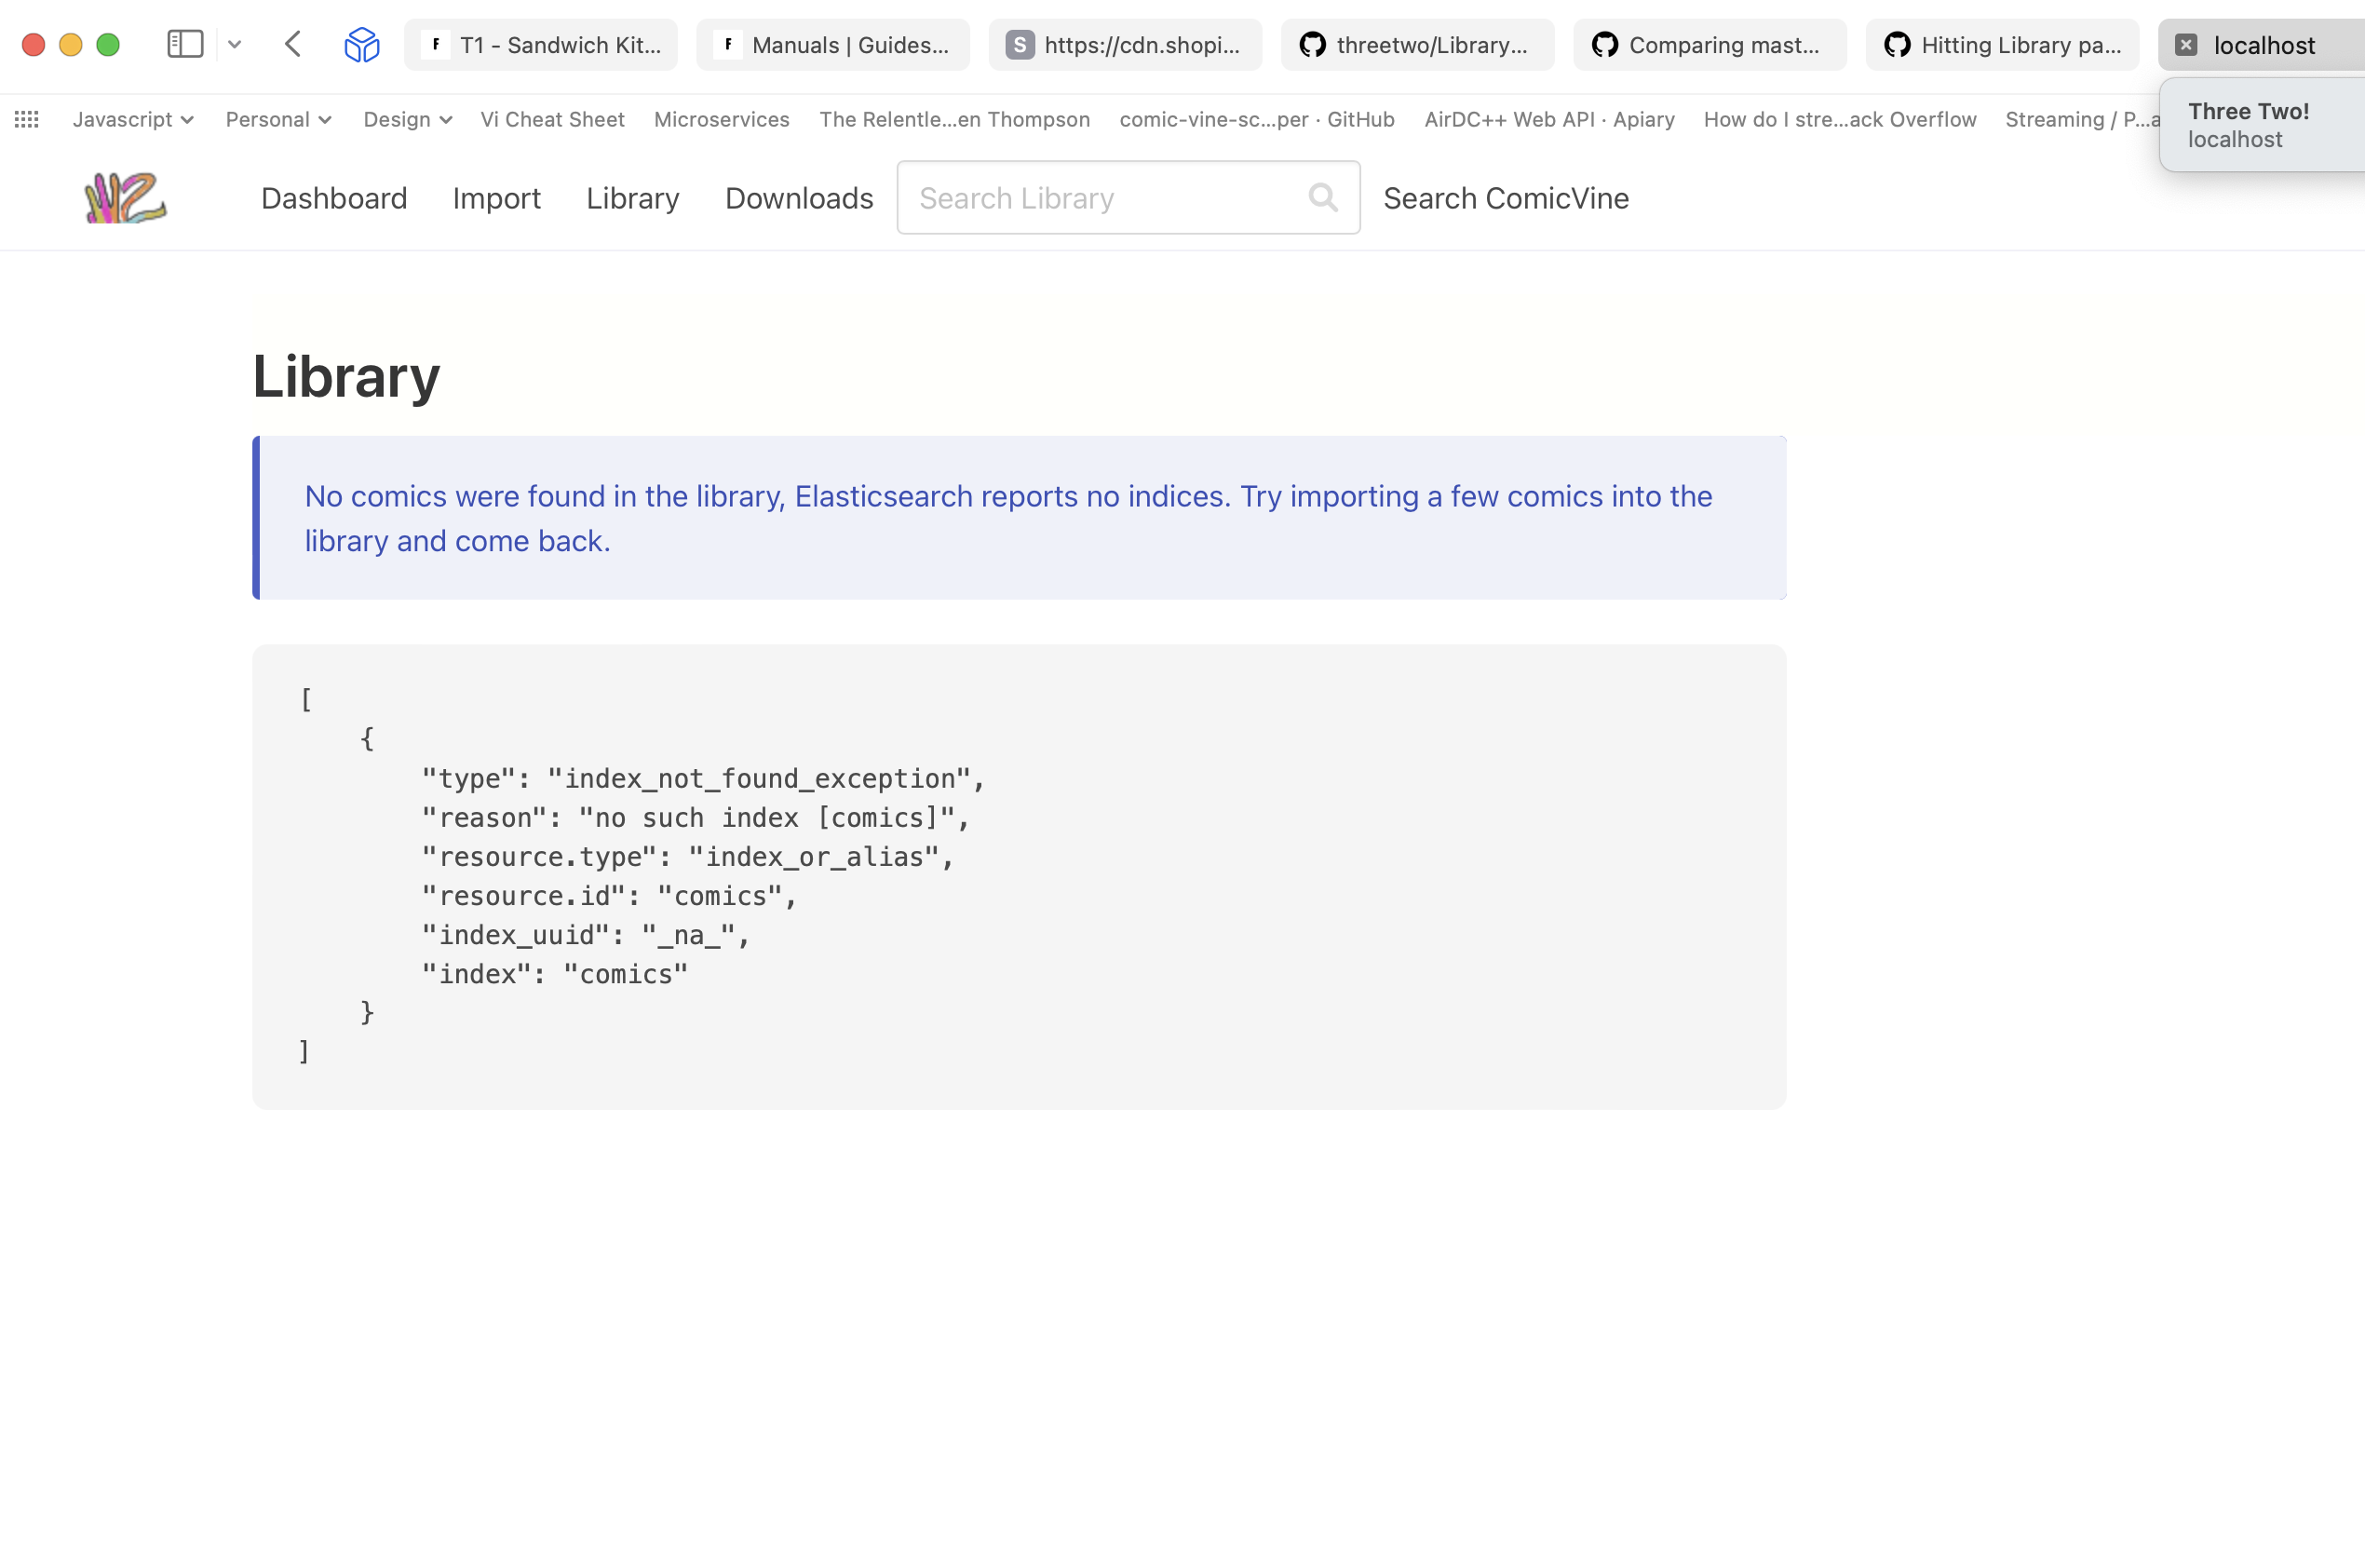Click the browser back arrow

pos(293,44)
